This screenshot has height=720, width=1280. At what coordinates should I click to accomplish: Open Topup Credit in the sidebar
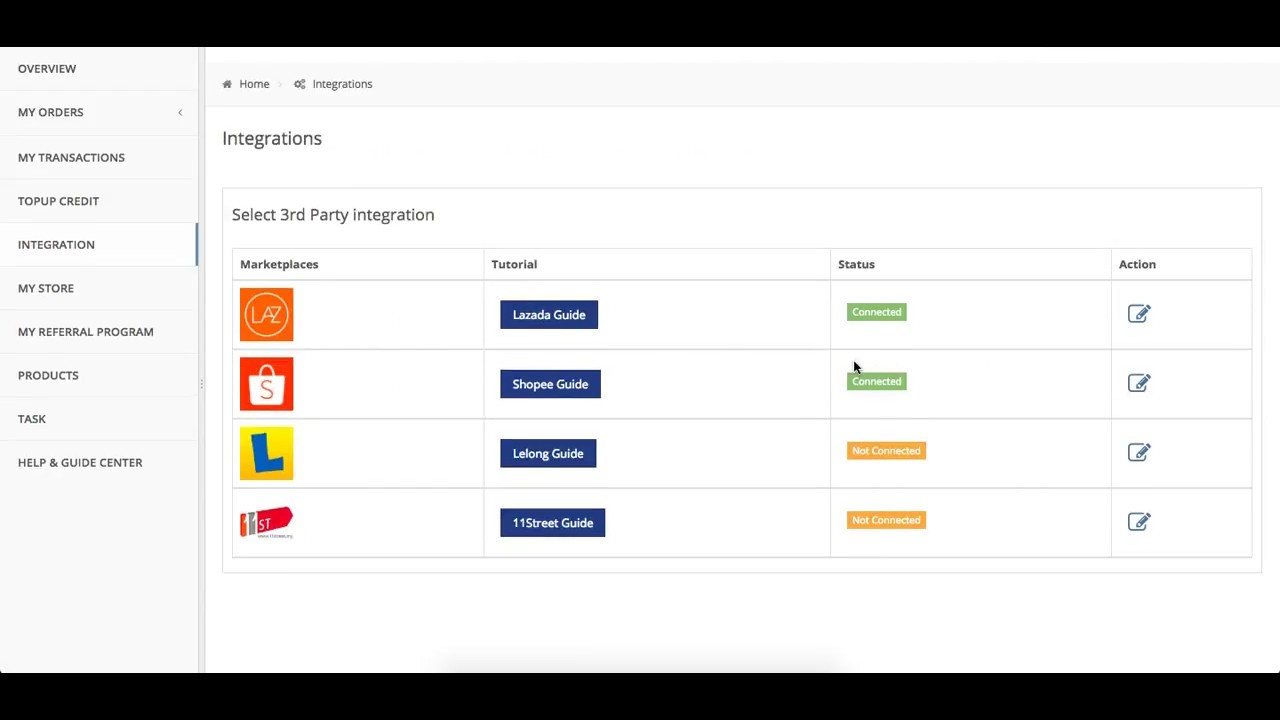[x=99, y=201]
